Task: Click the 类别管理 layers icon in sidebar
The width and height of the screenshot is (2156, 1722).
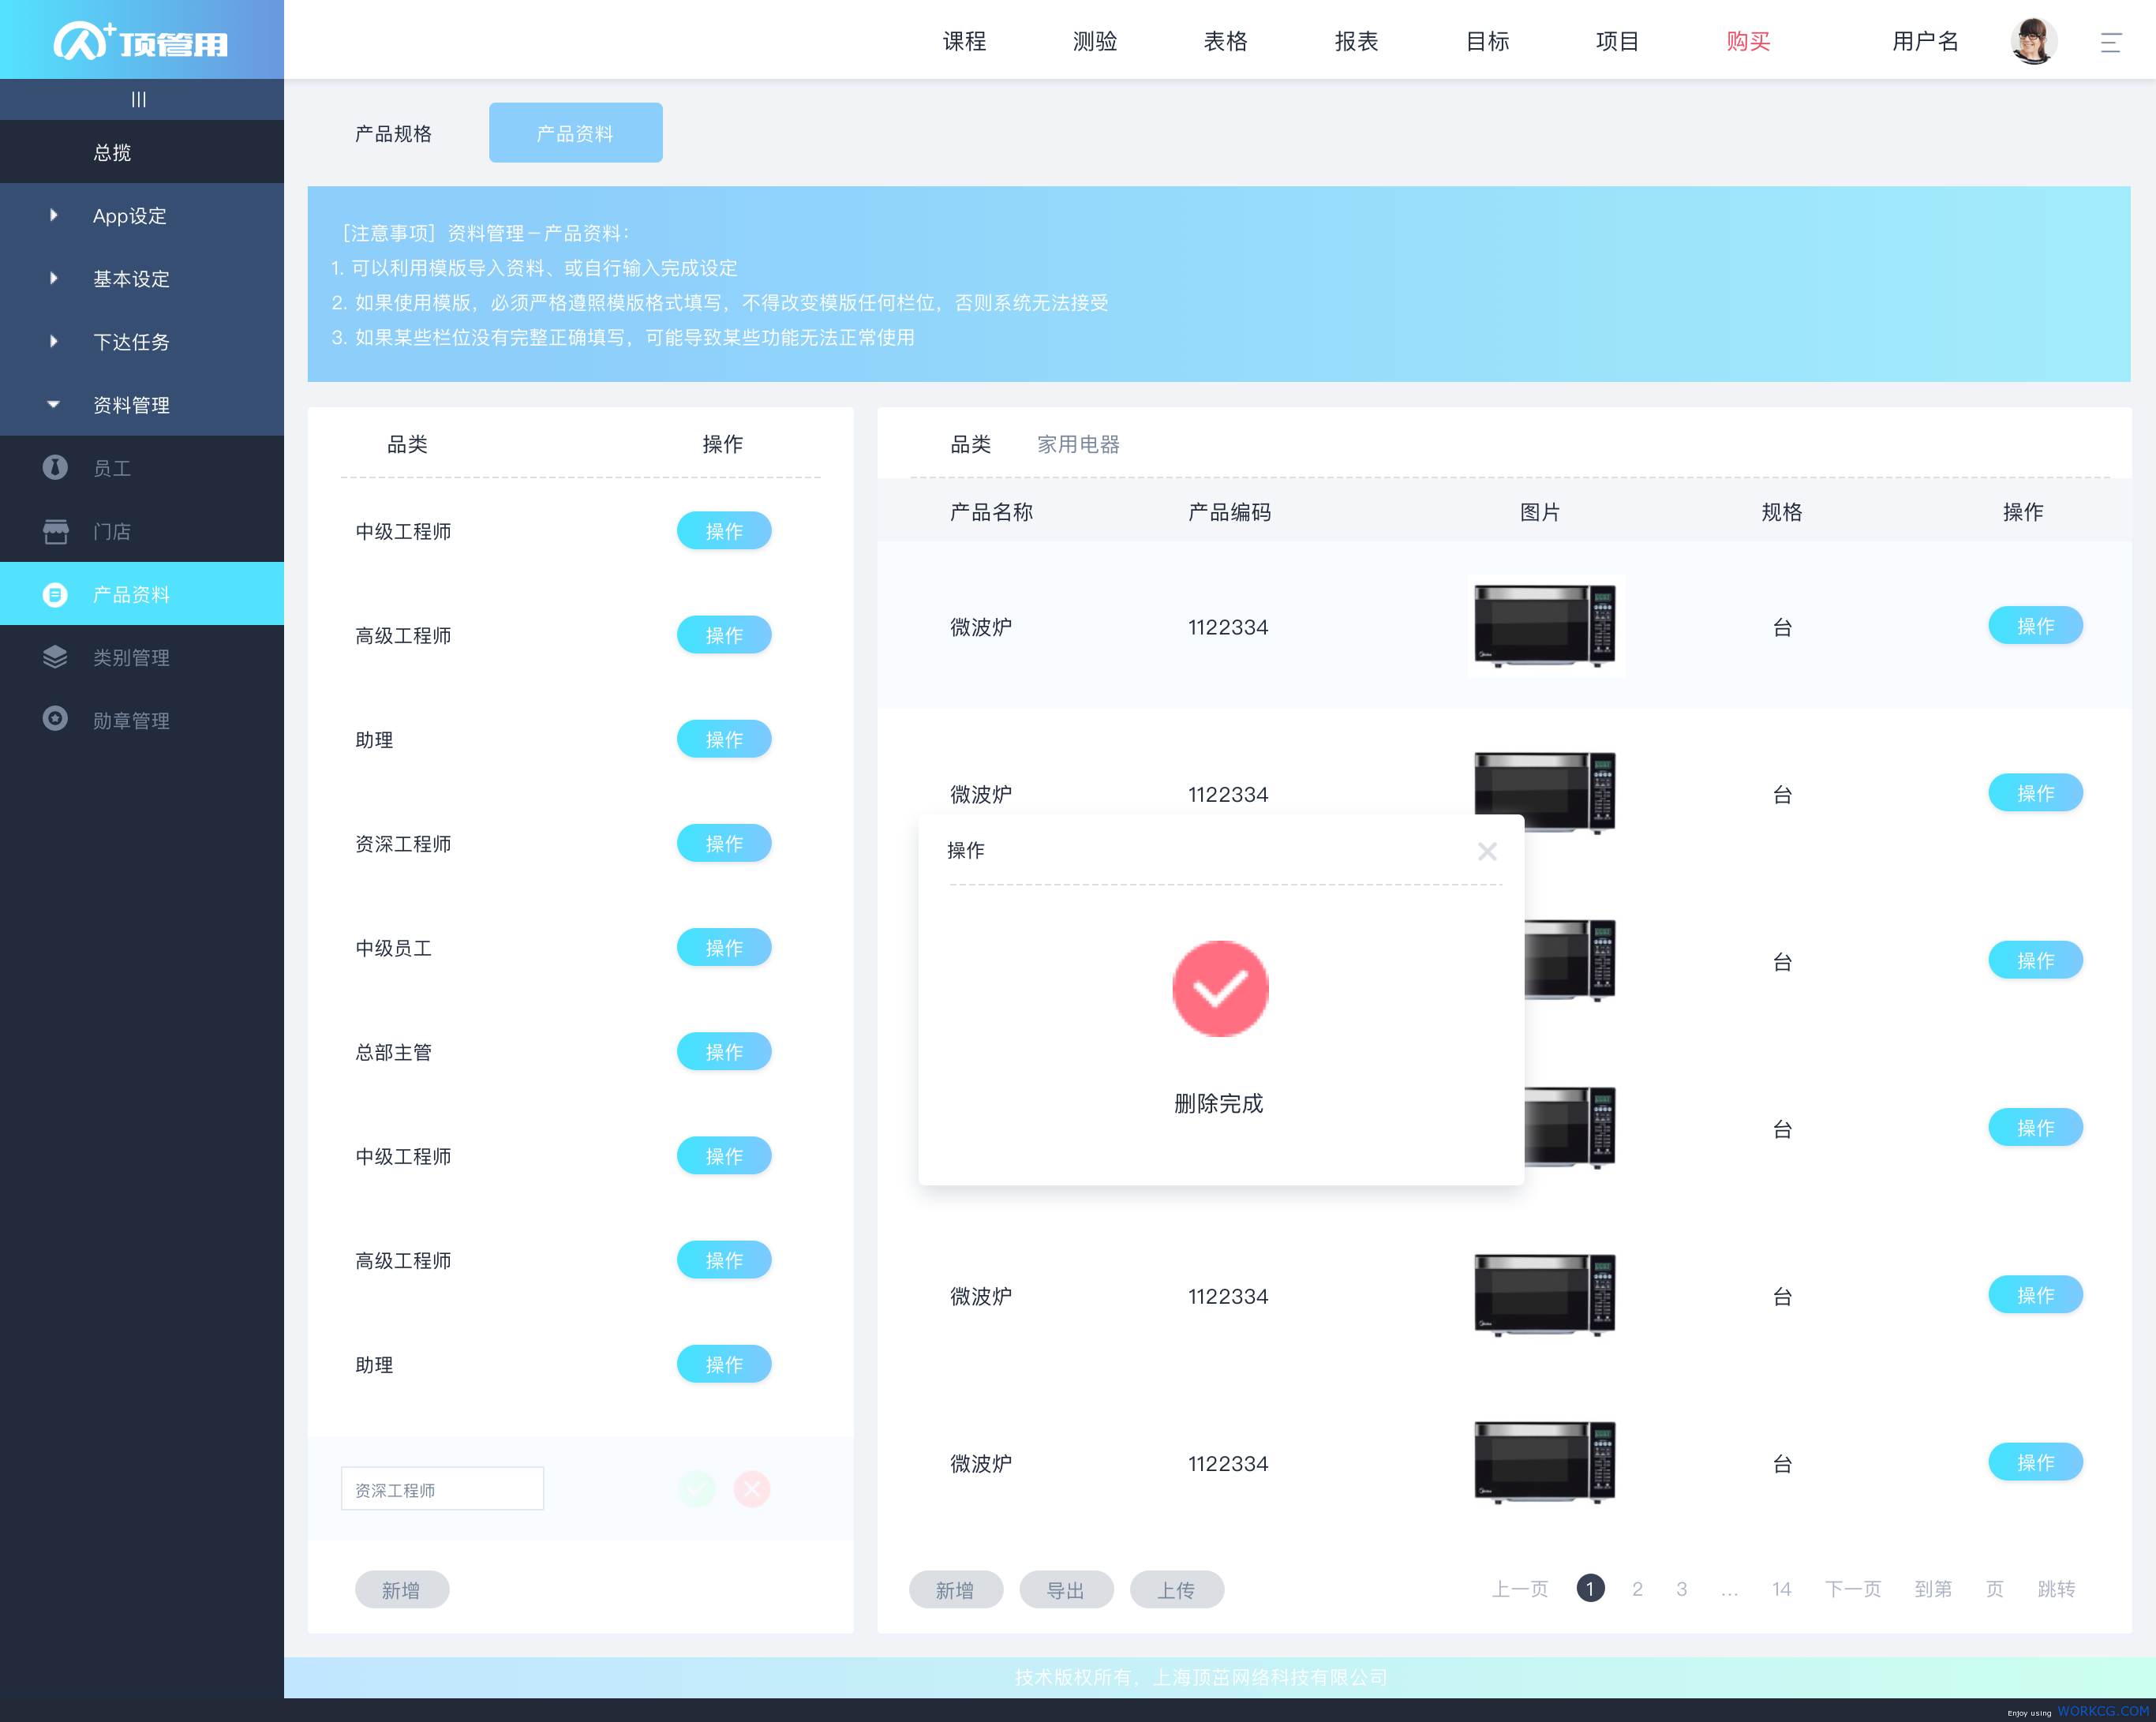Action: coord(55,657)
